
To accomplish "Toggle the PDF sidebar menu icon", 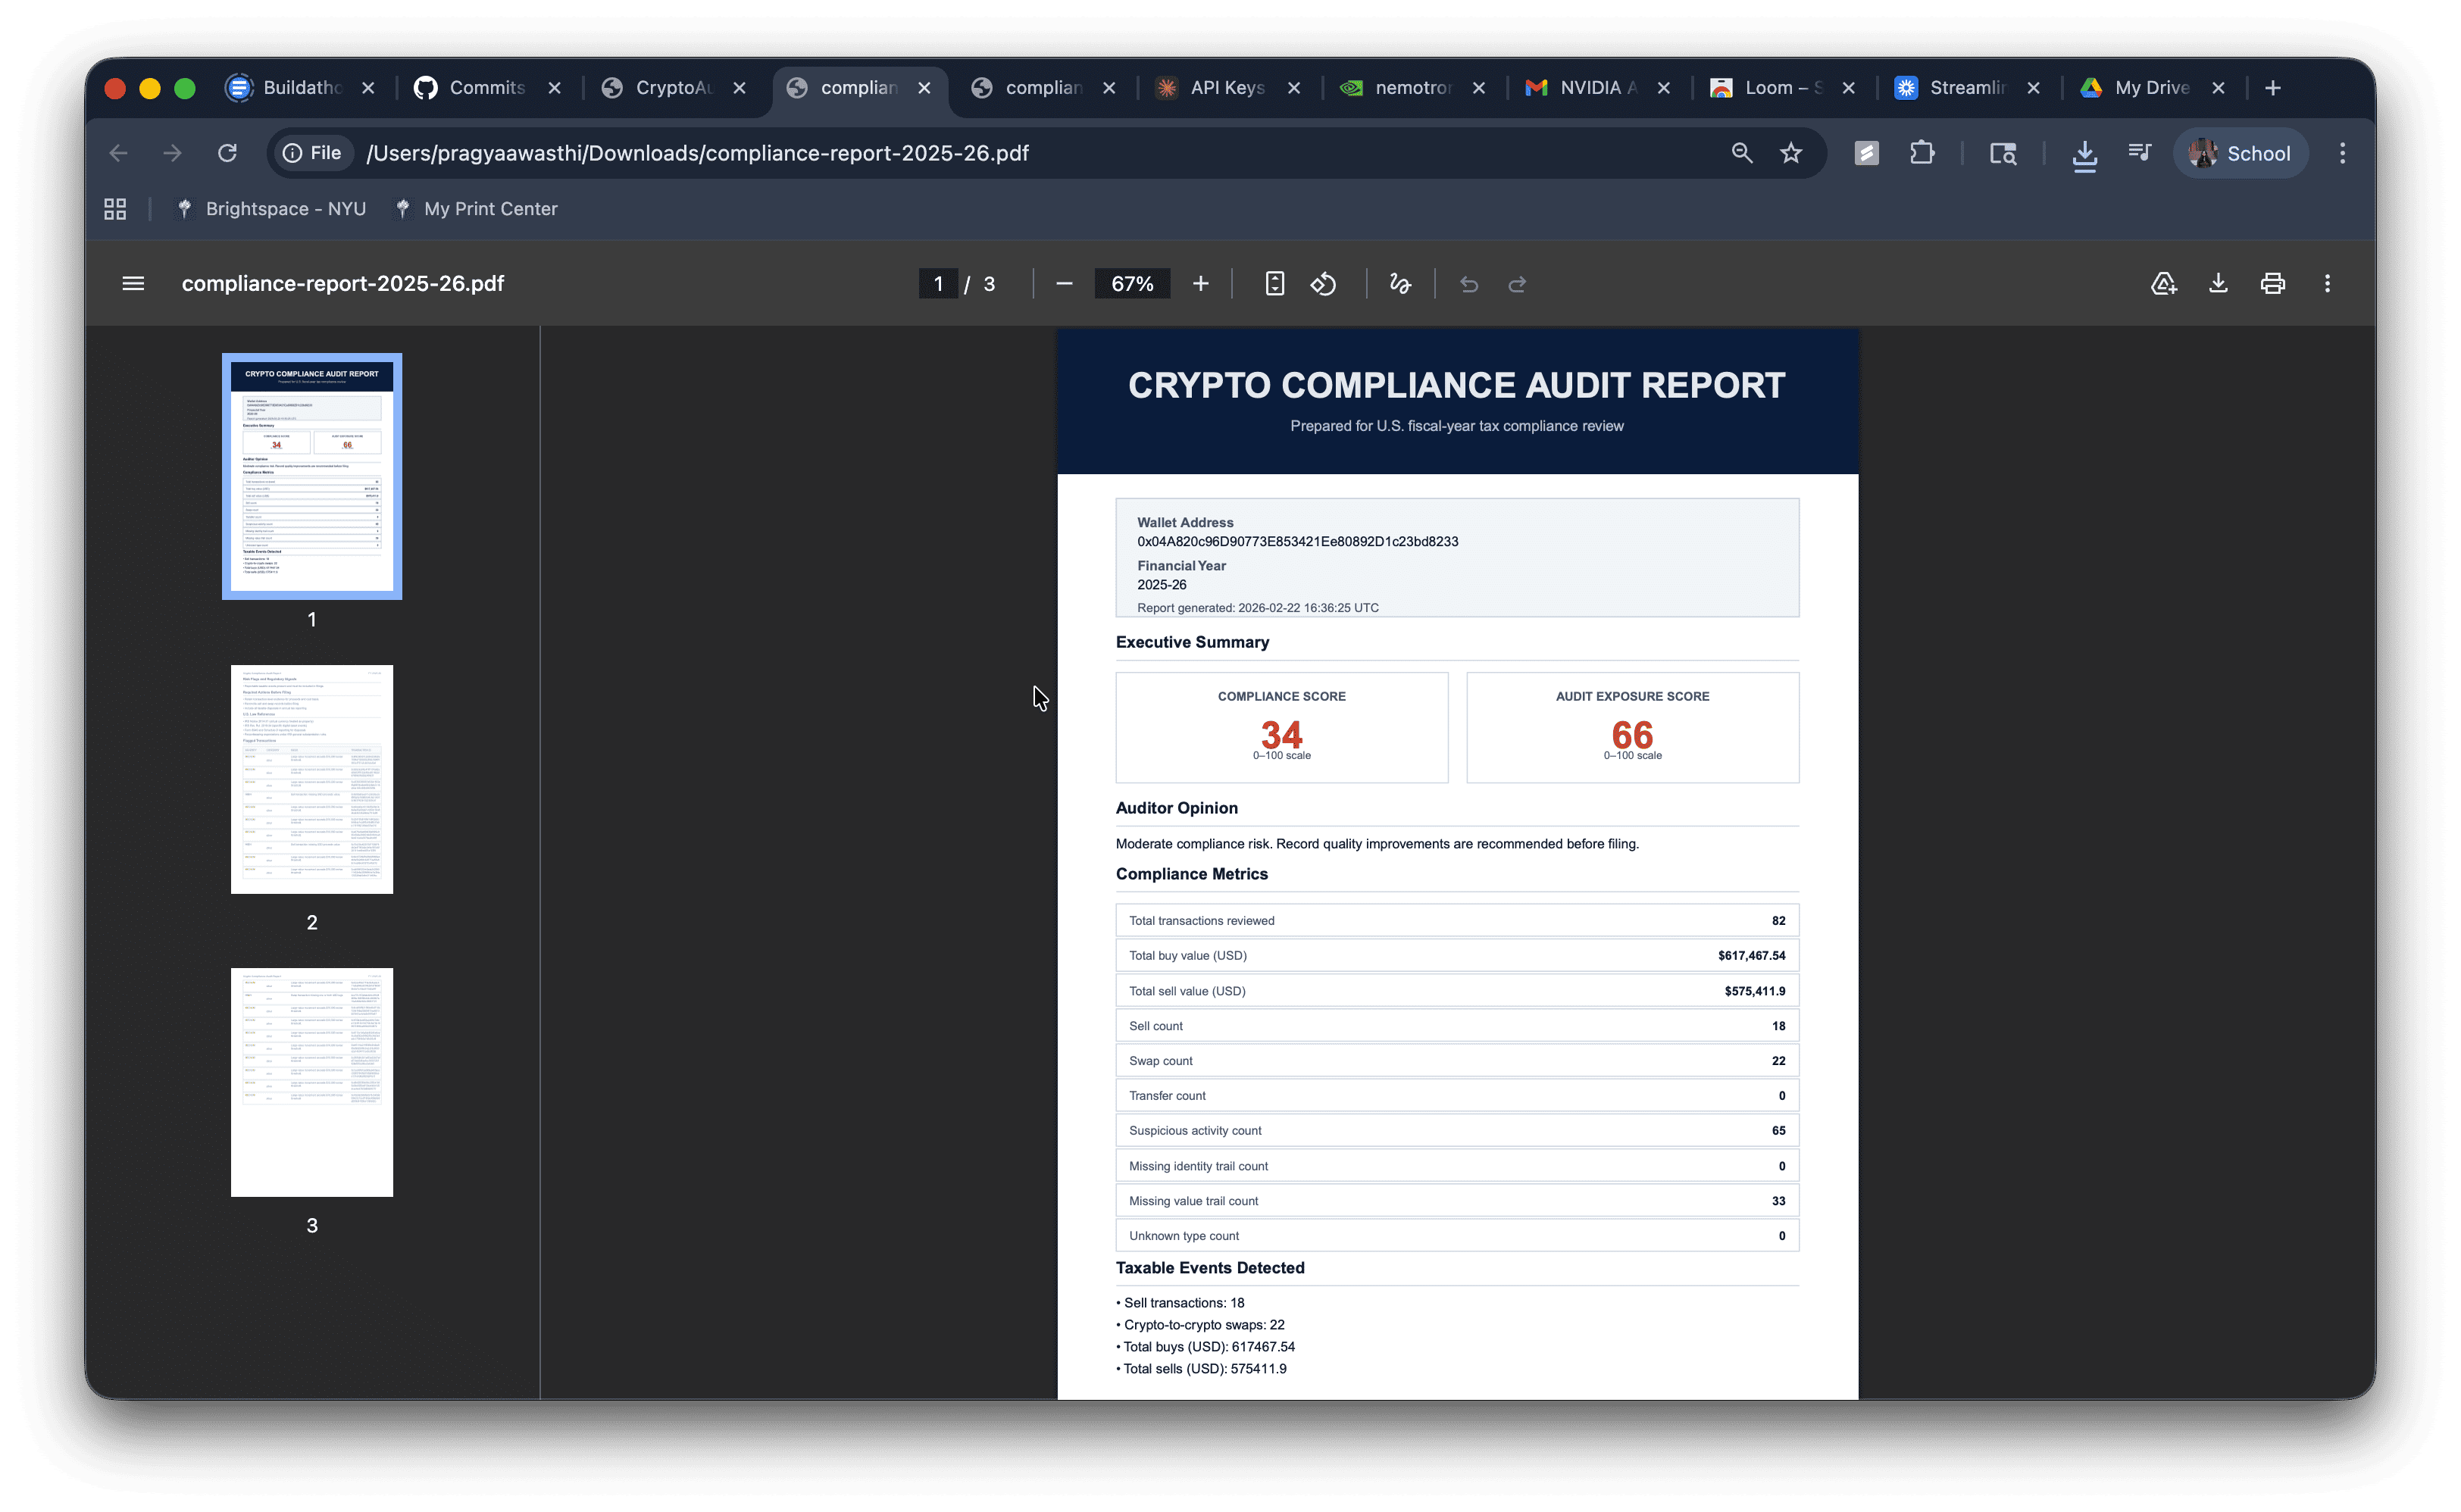I will (133, 284).
